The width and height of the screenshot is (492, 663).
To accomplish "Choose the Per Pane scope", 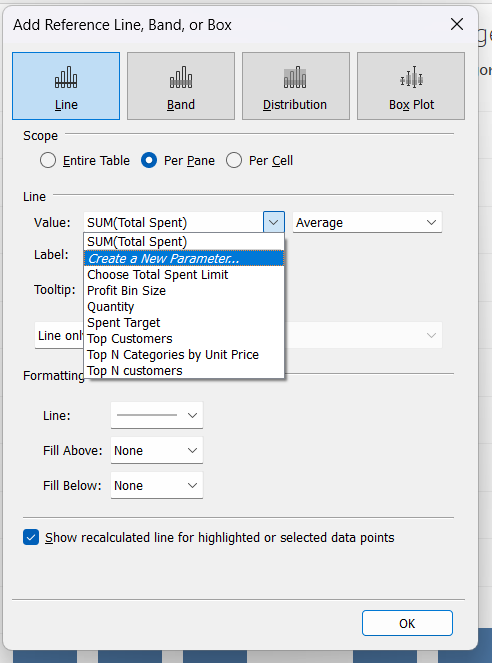I will [x=178, y=161].
